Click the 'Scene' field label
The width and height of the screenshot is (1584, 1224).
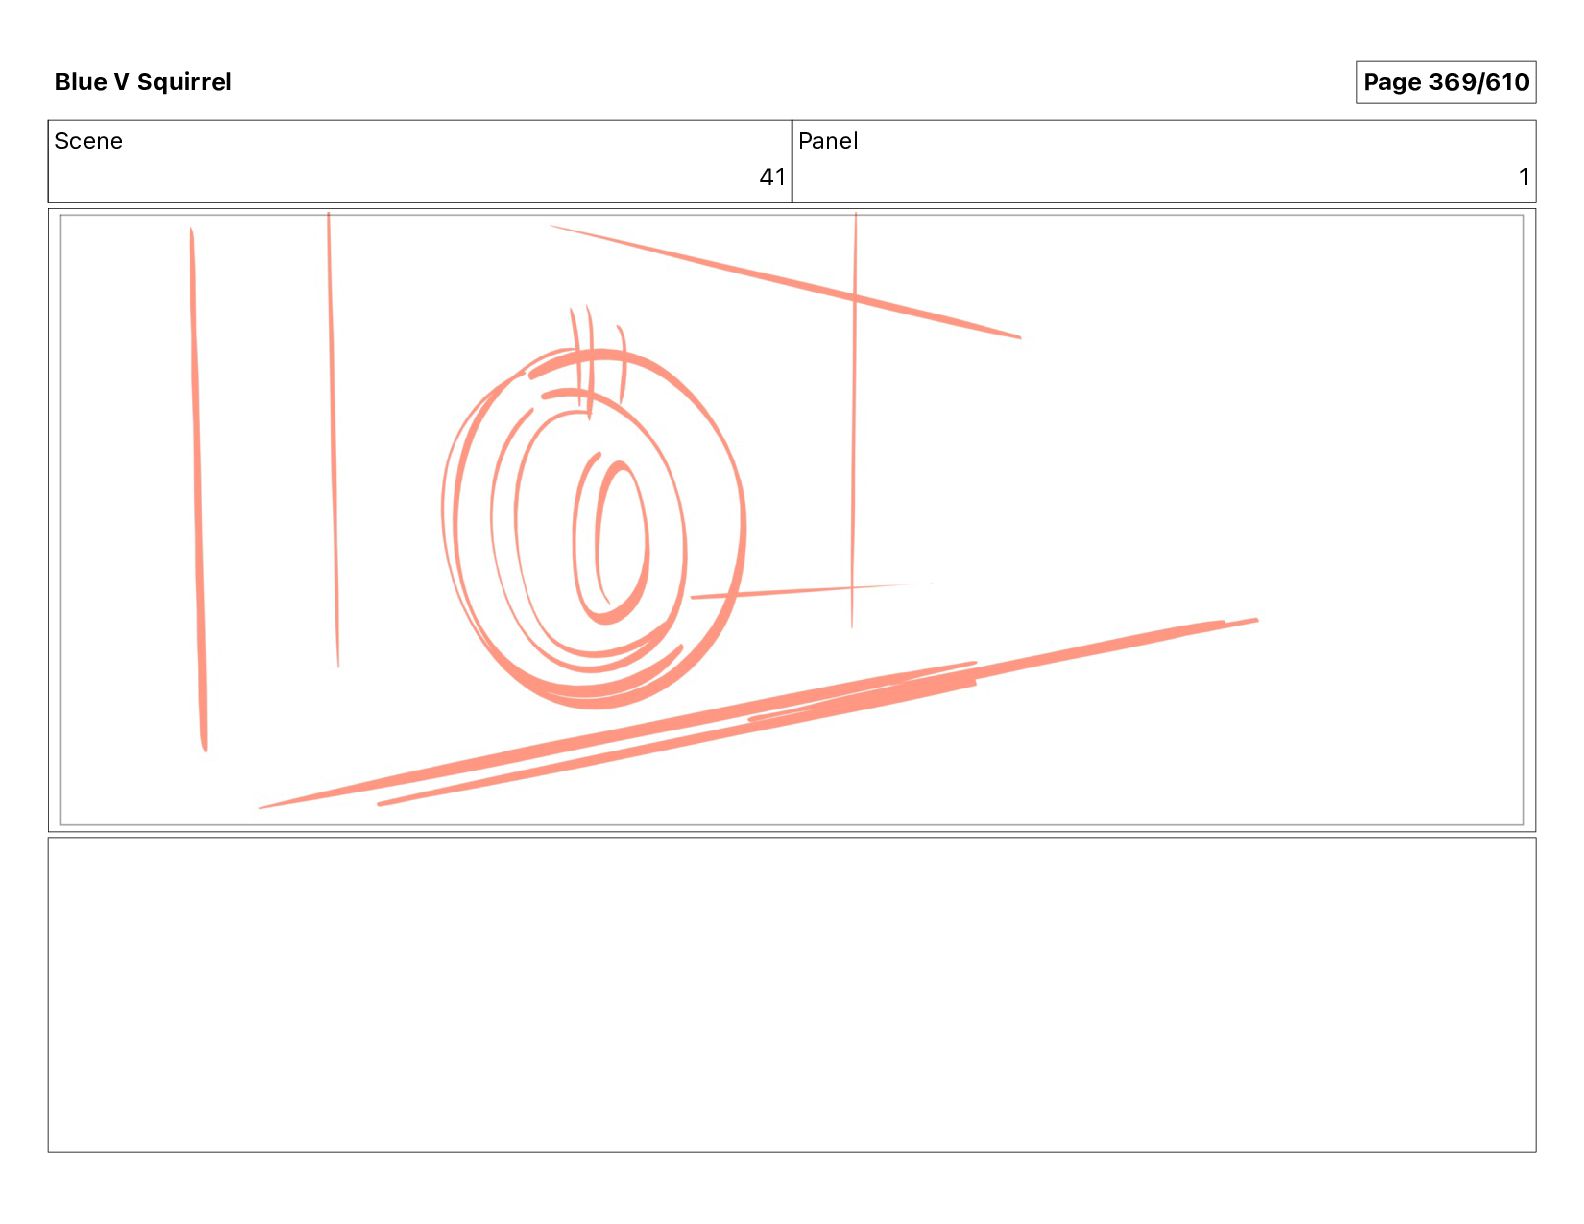point(88,141)
